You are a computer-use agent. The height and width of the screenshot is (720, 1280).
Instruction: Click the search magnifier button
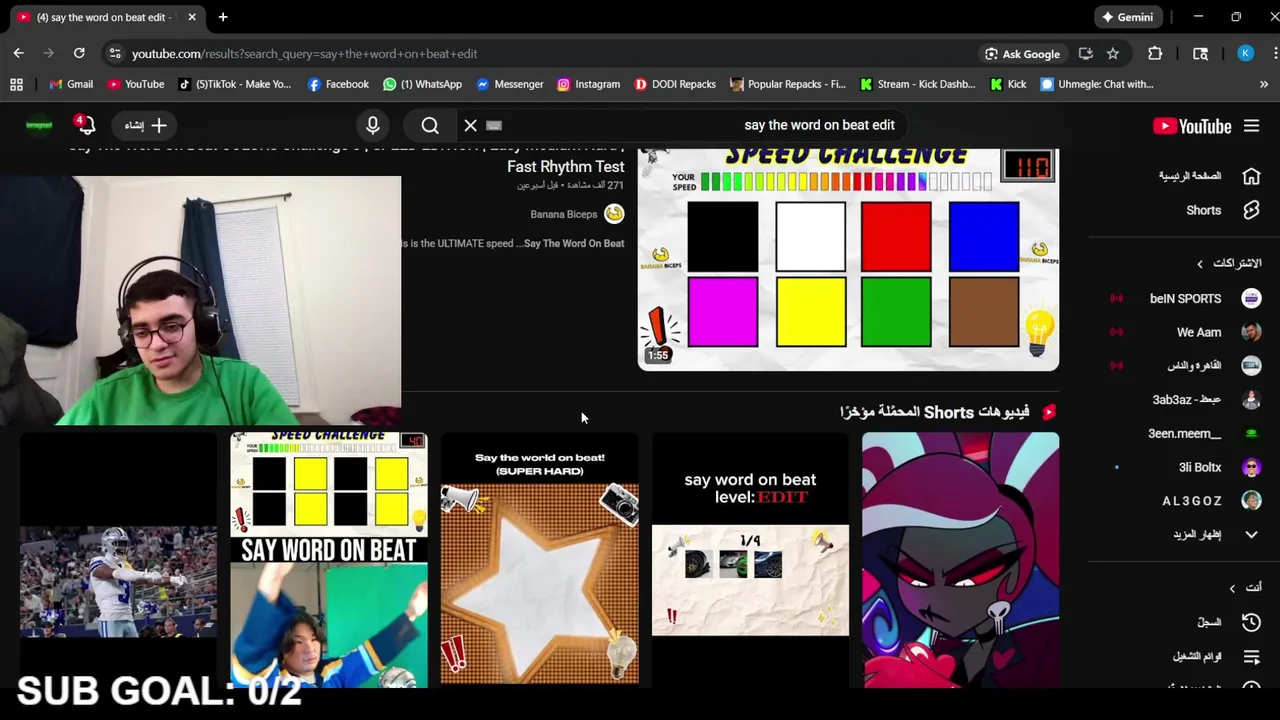pos(430,125)
